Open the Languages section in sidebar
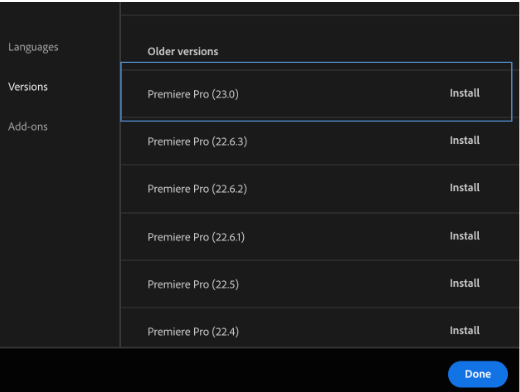This screenshot has height=392, width=520. [x=33, y=47]
